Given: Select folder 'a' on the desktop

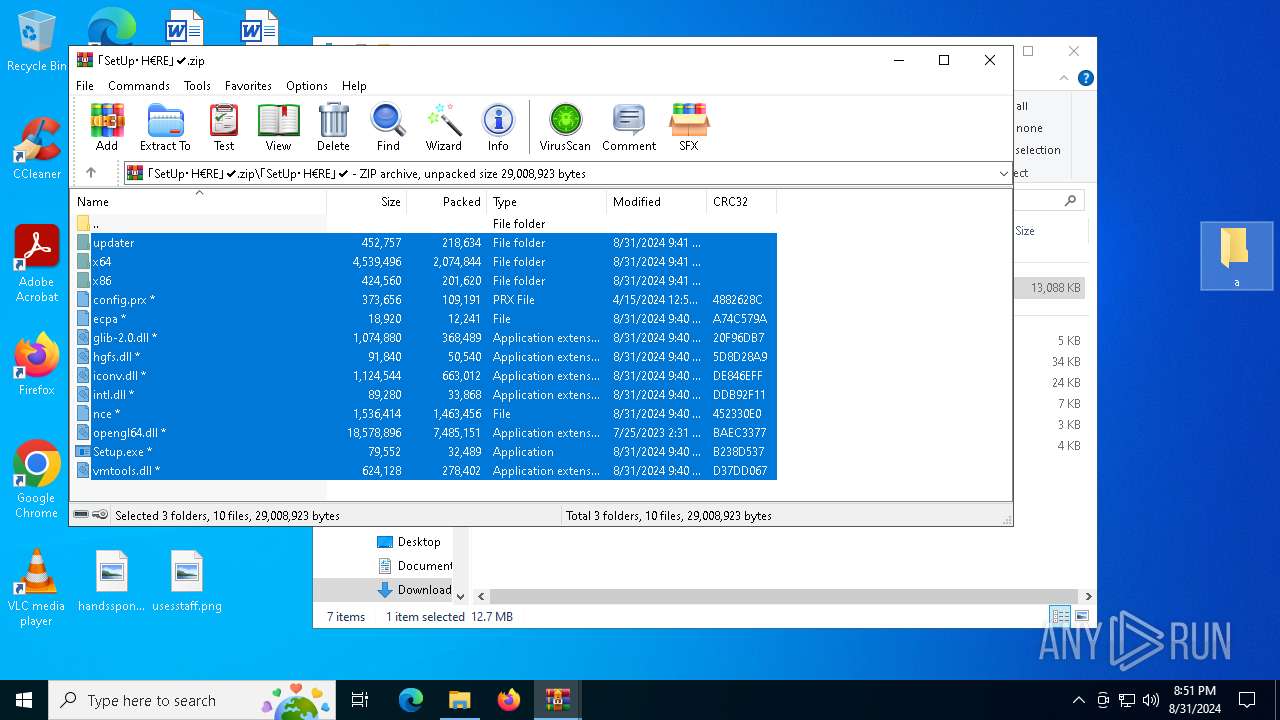Looking at the screenshot, I should coord(1236,256).
